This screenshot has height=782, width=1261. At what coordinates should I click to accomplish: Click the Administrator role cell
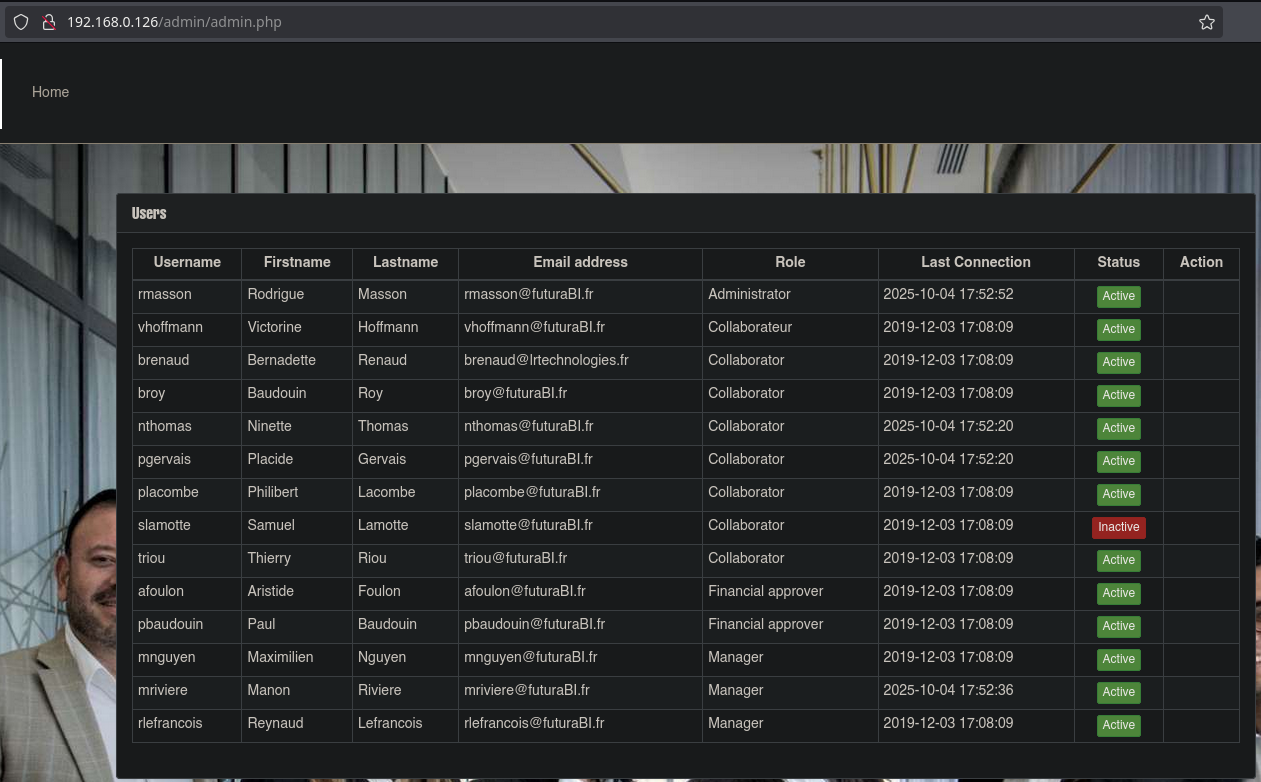pyautogui.click(x=749, y=294)
